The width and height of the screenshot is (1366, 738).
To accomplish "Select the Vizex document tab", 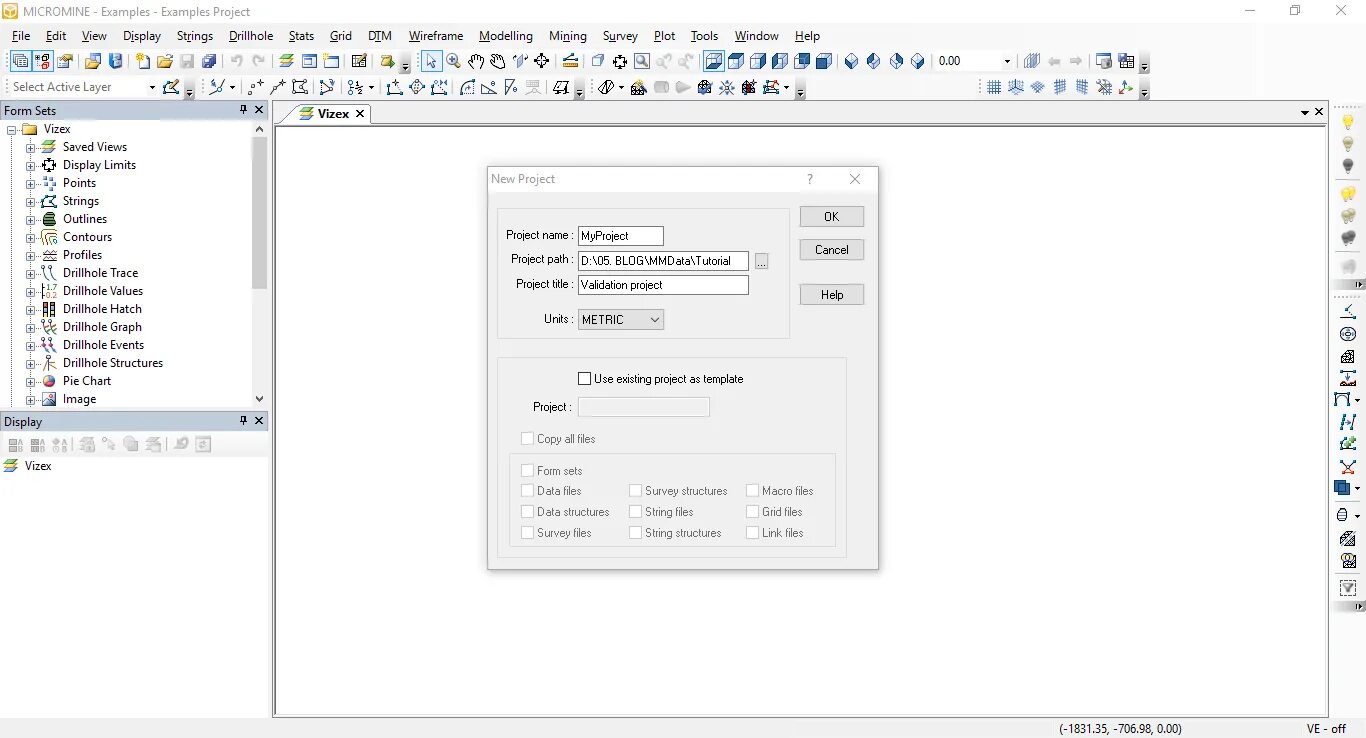I will [332, 113].
